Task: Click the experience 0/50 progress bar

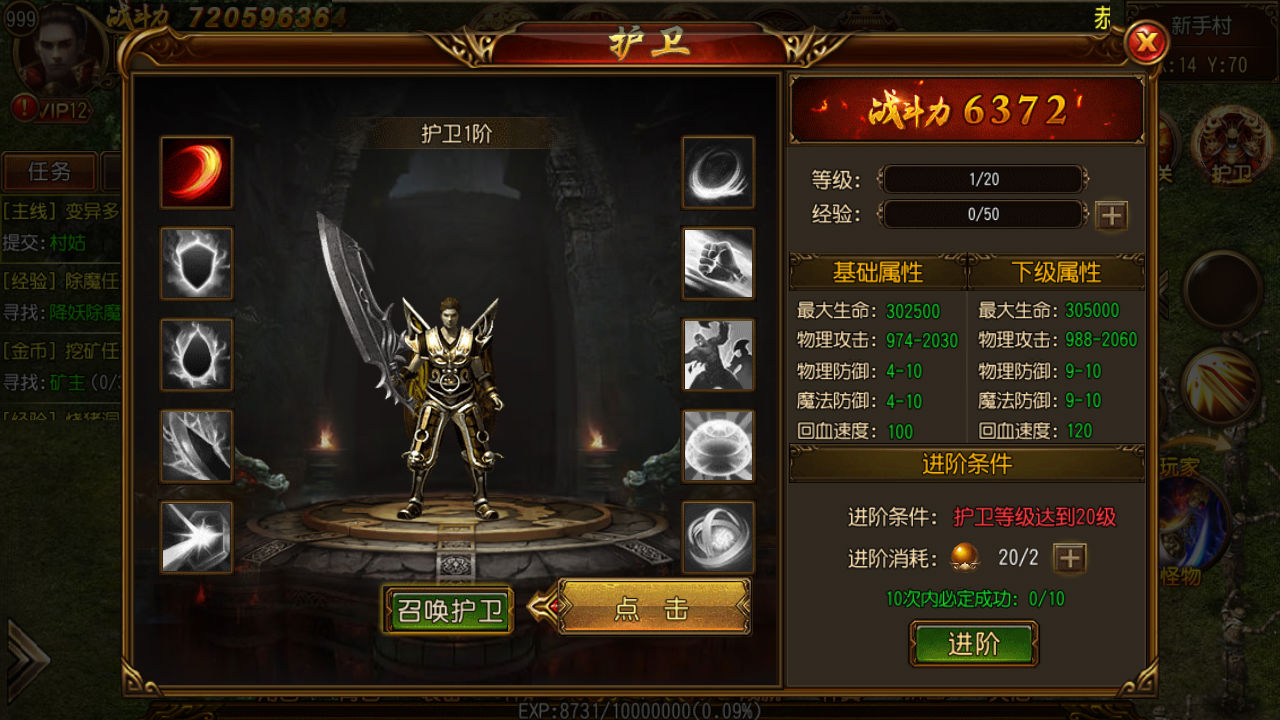Action: click(983, 214)
